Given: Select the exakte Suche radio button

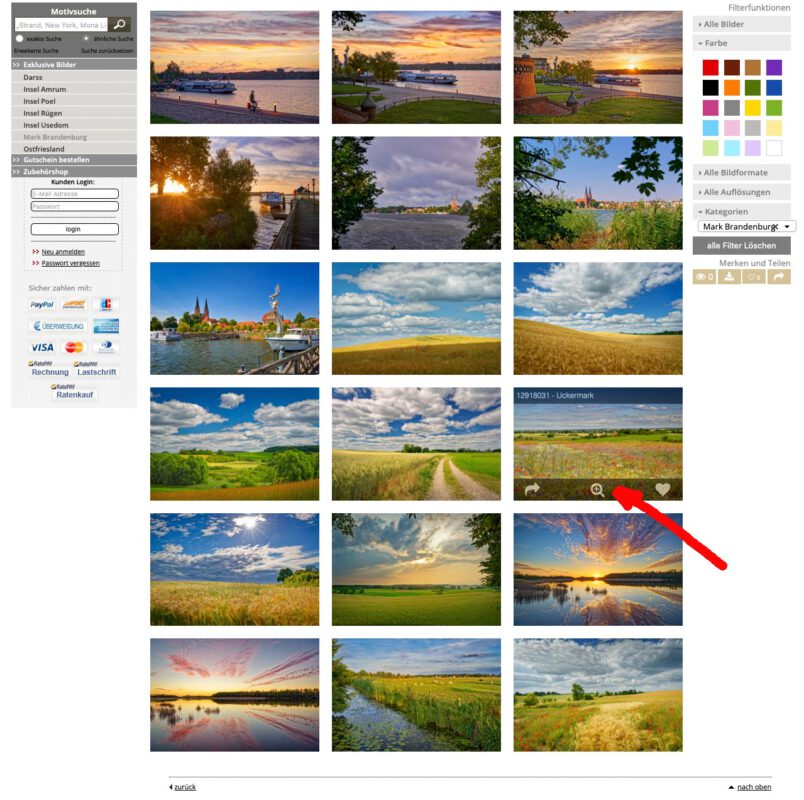Looking at the screenshot, I should click(x=19, y=38).
